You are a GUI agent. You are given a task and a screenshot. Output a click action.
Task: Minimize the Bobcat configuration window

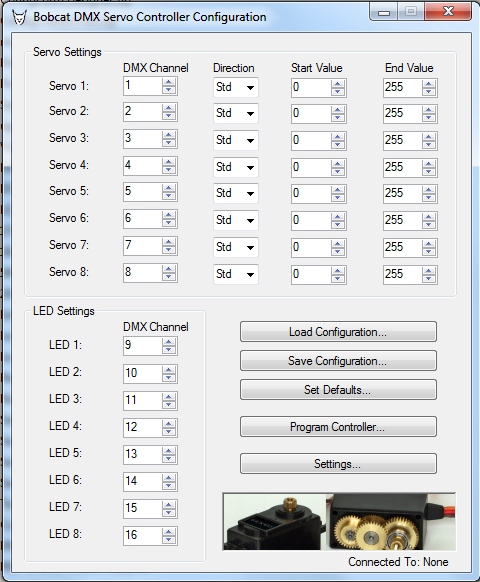click(x=384, y=13)
